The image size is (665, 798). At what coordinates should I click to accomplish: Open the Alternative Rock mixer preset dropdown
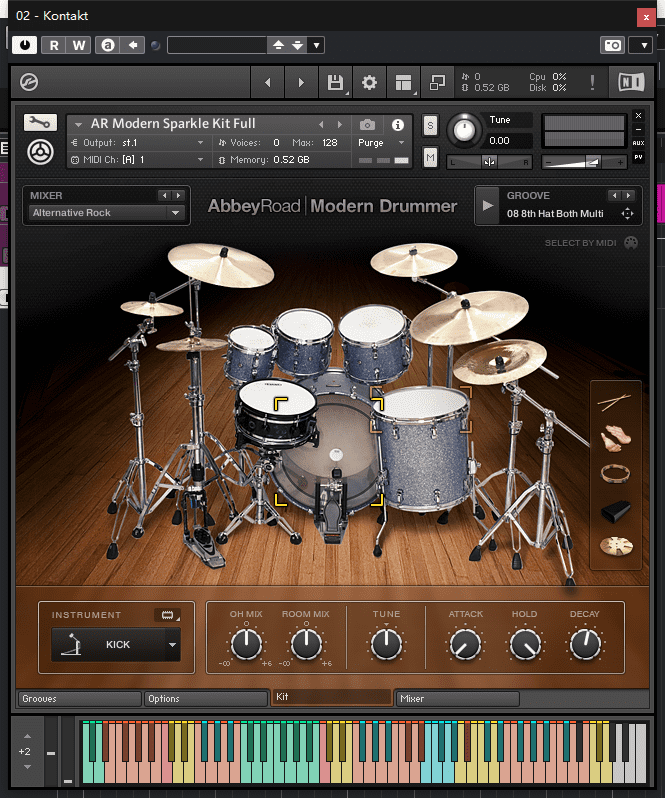(106, 213)
